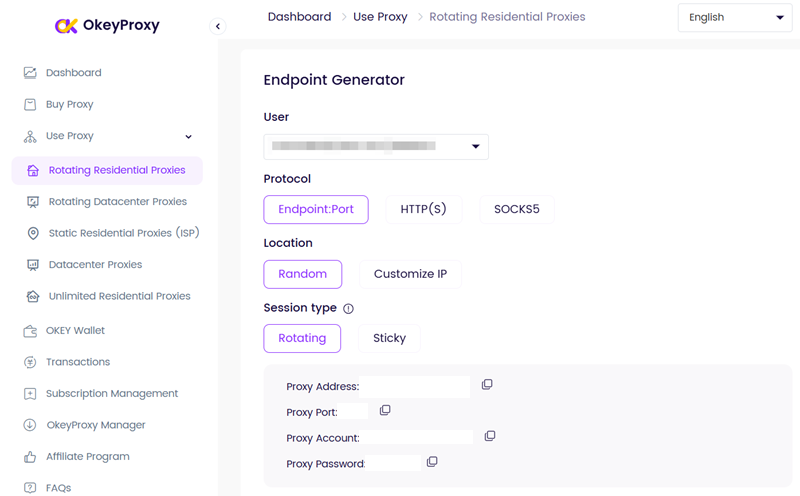
Task: Open FAQs page
Action: (58, 488)
